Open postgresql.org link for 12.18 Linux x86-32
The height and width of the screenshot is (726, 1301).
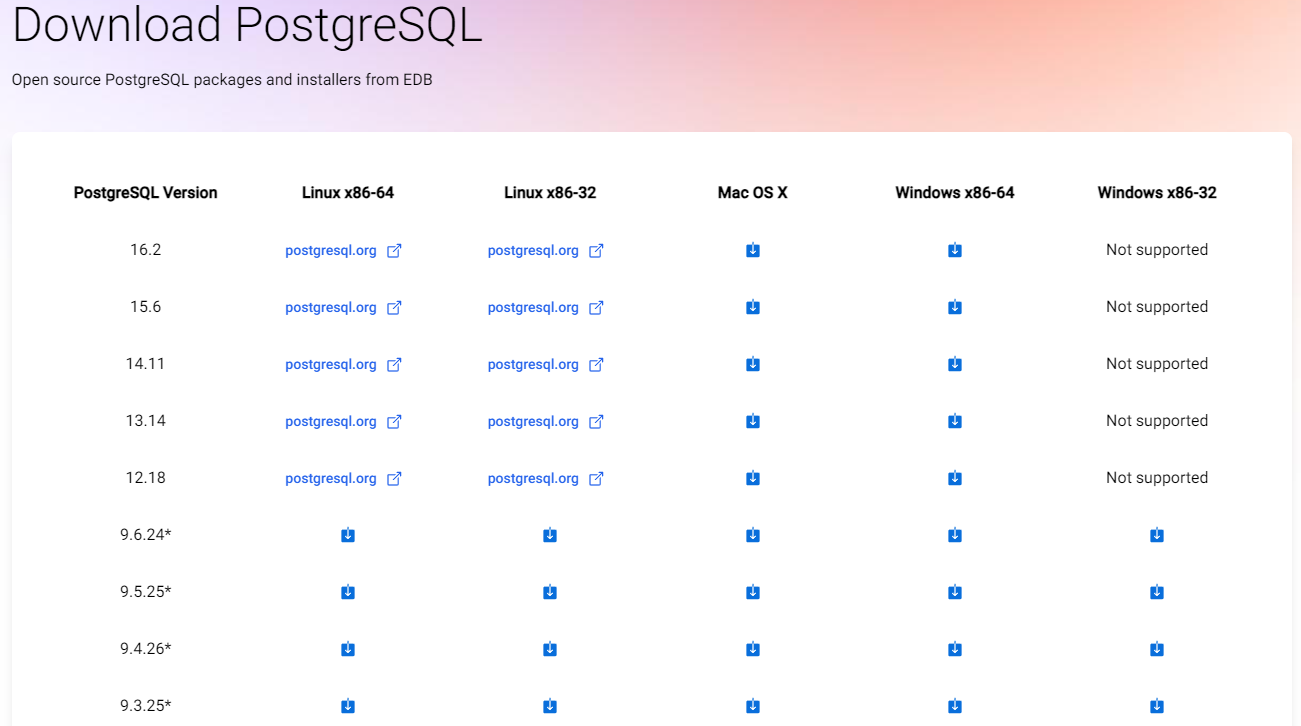click(x=546, y=479)
